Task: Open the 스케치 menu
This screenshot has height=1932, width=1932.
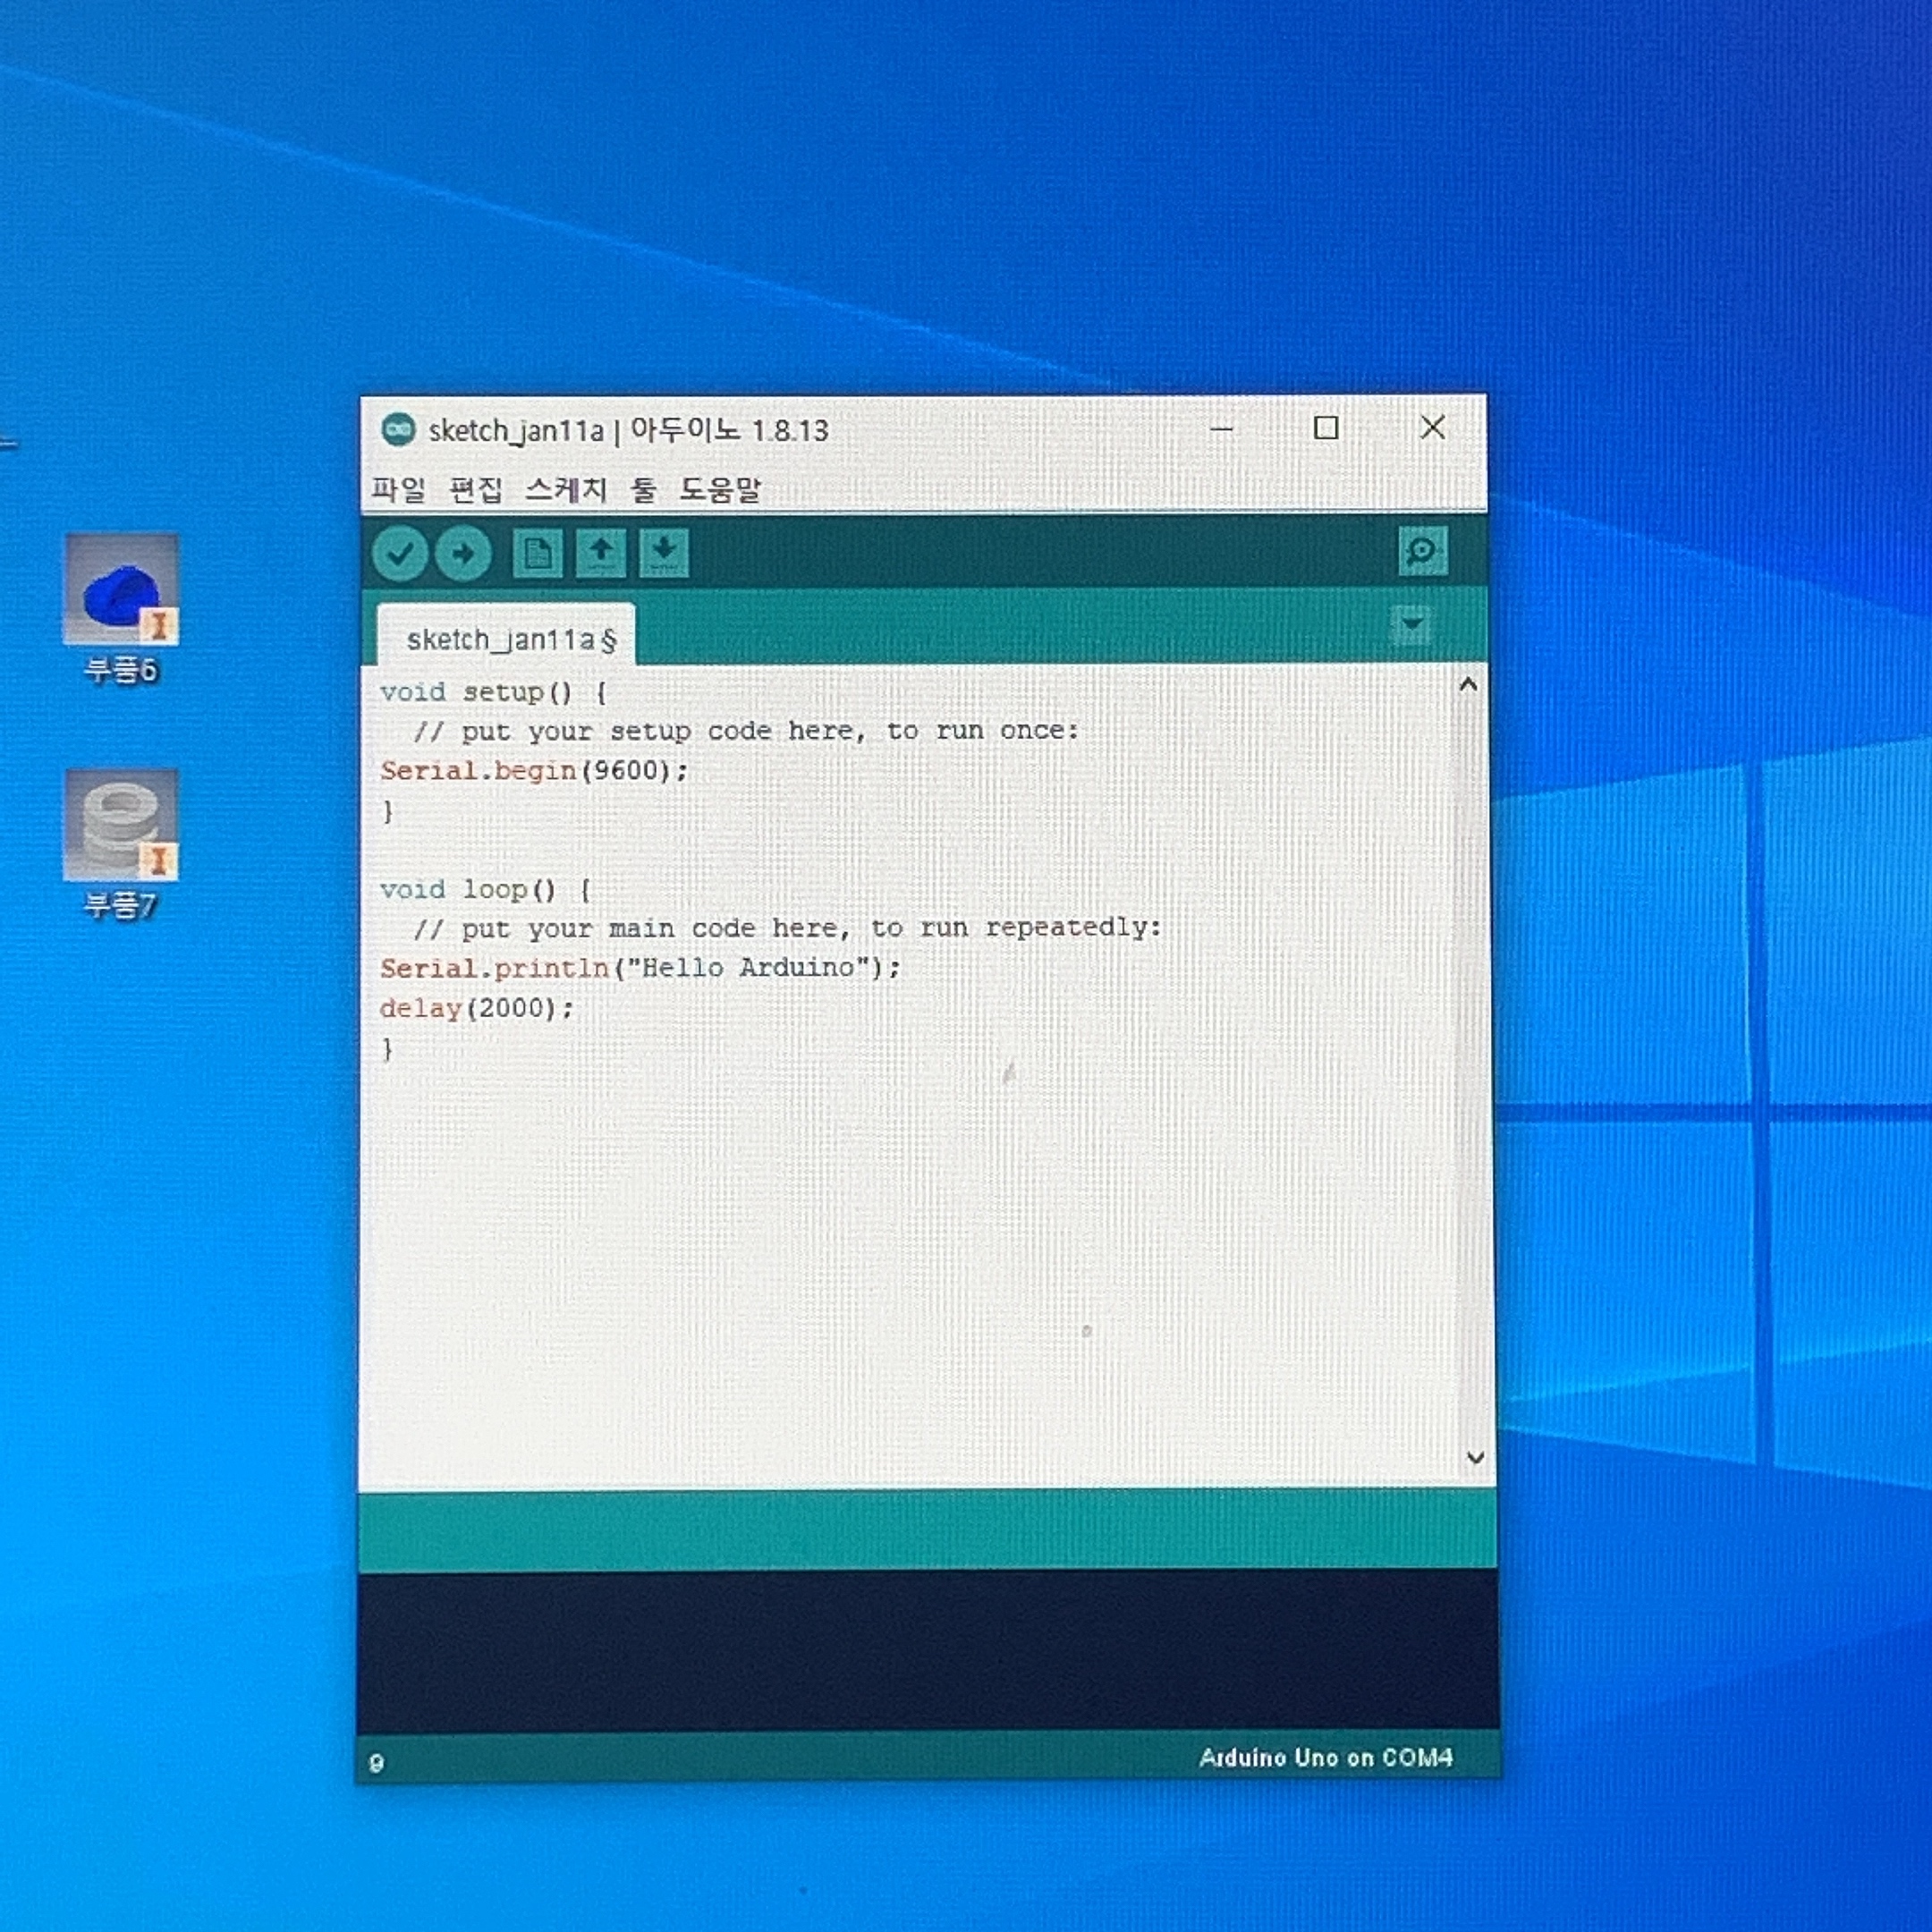Action: pos(566,489)
